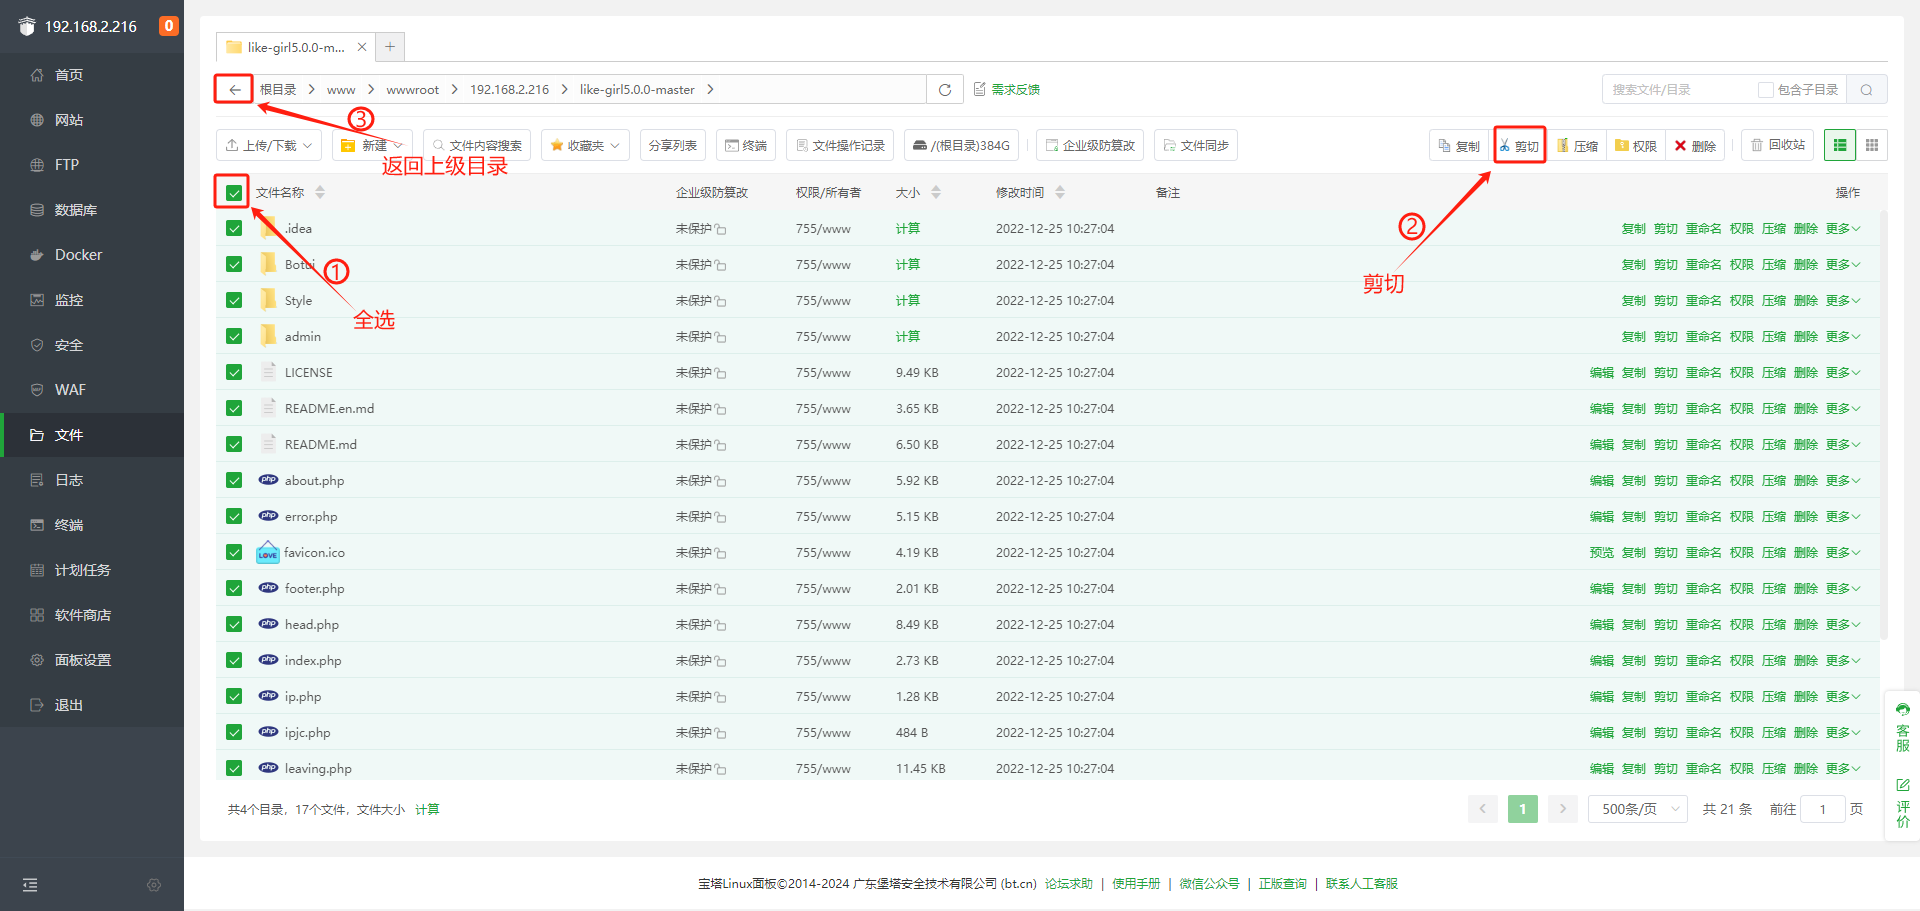
Task: Sort by size arrows
Action: [x=936, y=192]
